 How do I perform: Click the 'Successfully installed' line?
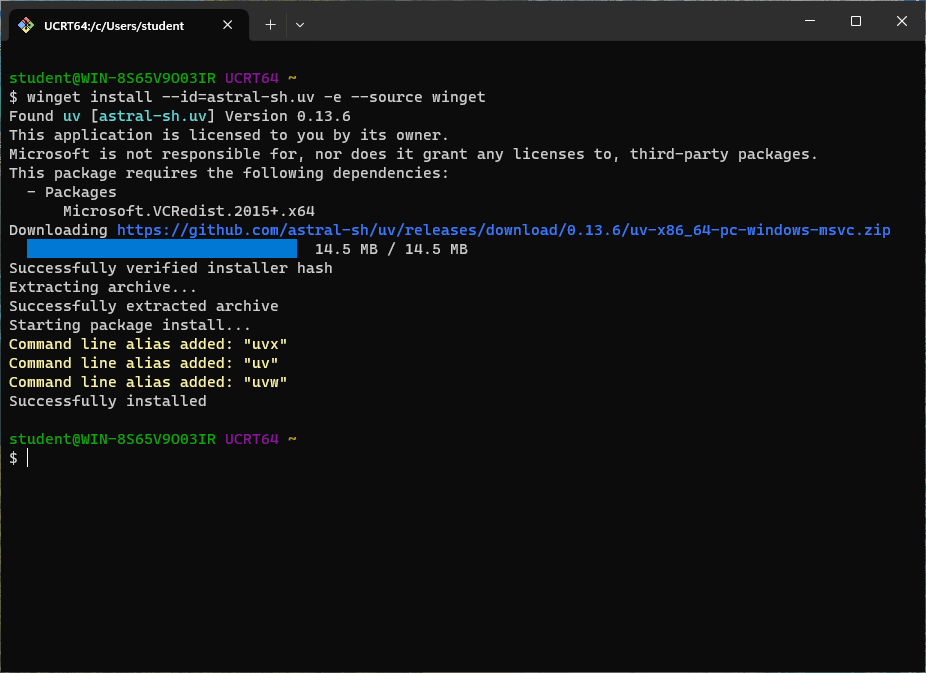[x=107, y=401]
